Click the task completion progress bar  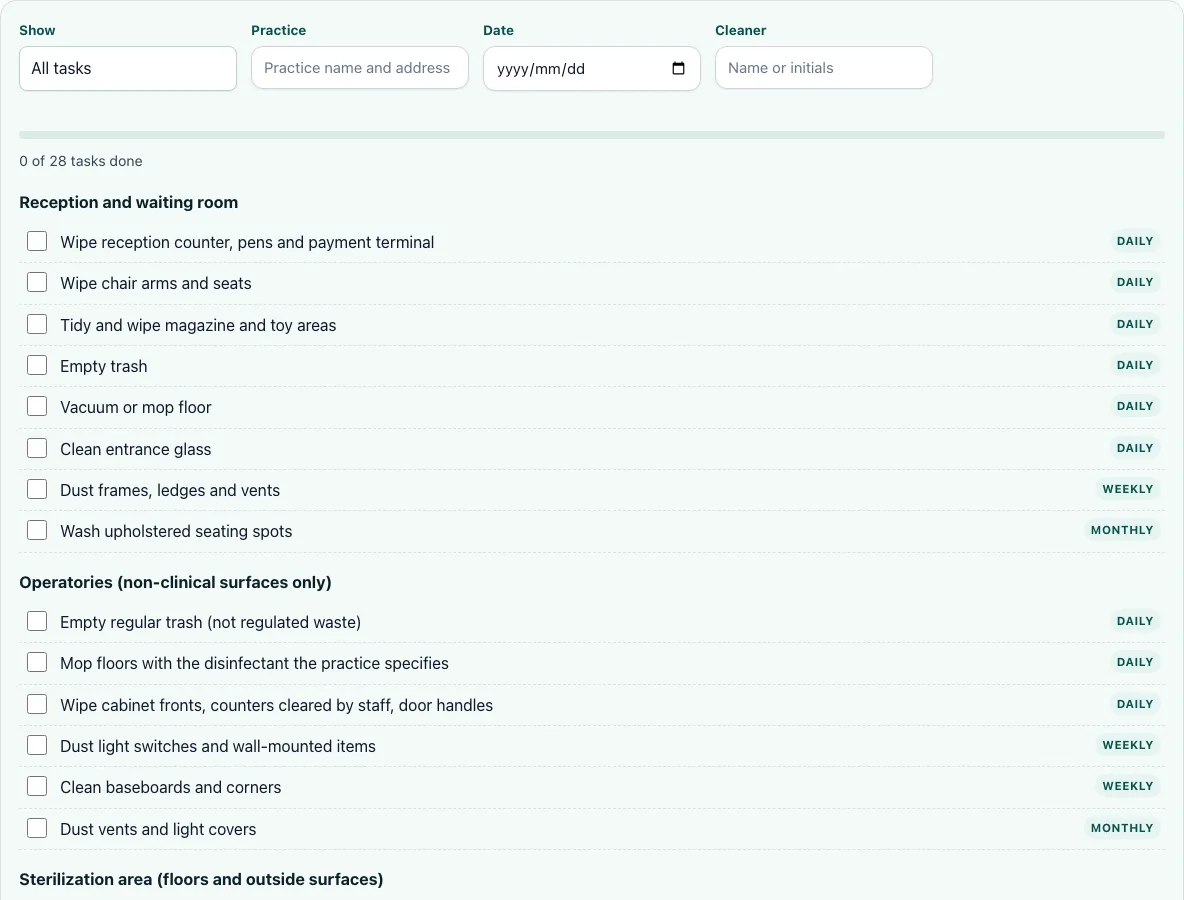click(x=591, y=135)
